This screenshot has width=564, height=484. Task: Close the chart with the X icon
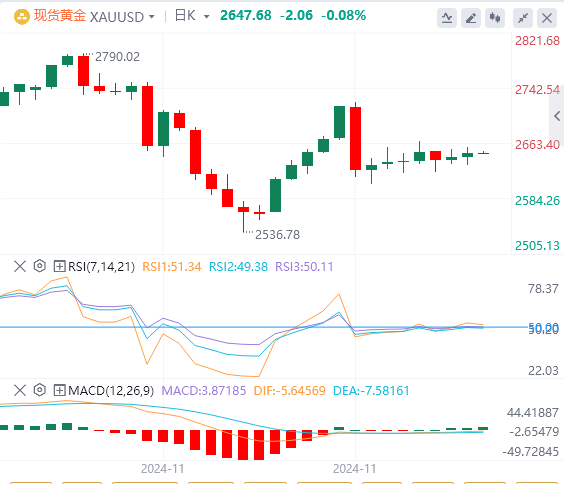pyautogui.click(x=547, y=18)
